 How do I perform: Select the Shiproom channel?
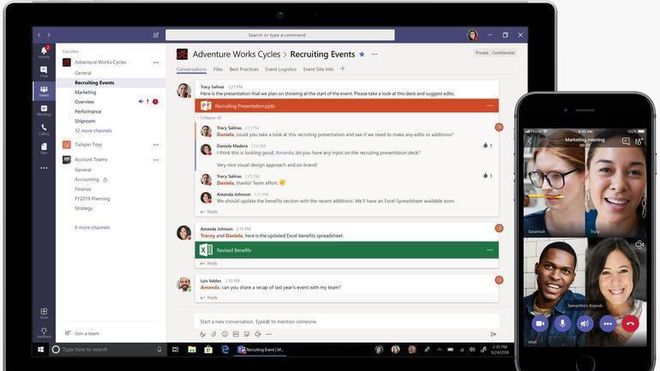point(85,121)
